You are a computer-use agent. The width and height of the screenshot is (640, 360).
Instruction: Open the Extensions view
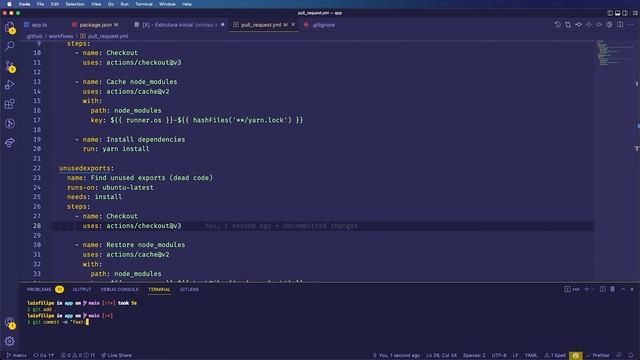(10, 104)
